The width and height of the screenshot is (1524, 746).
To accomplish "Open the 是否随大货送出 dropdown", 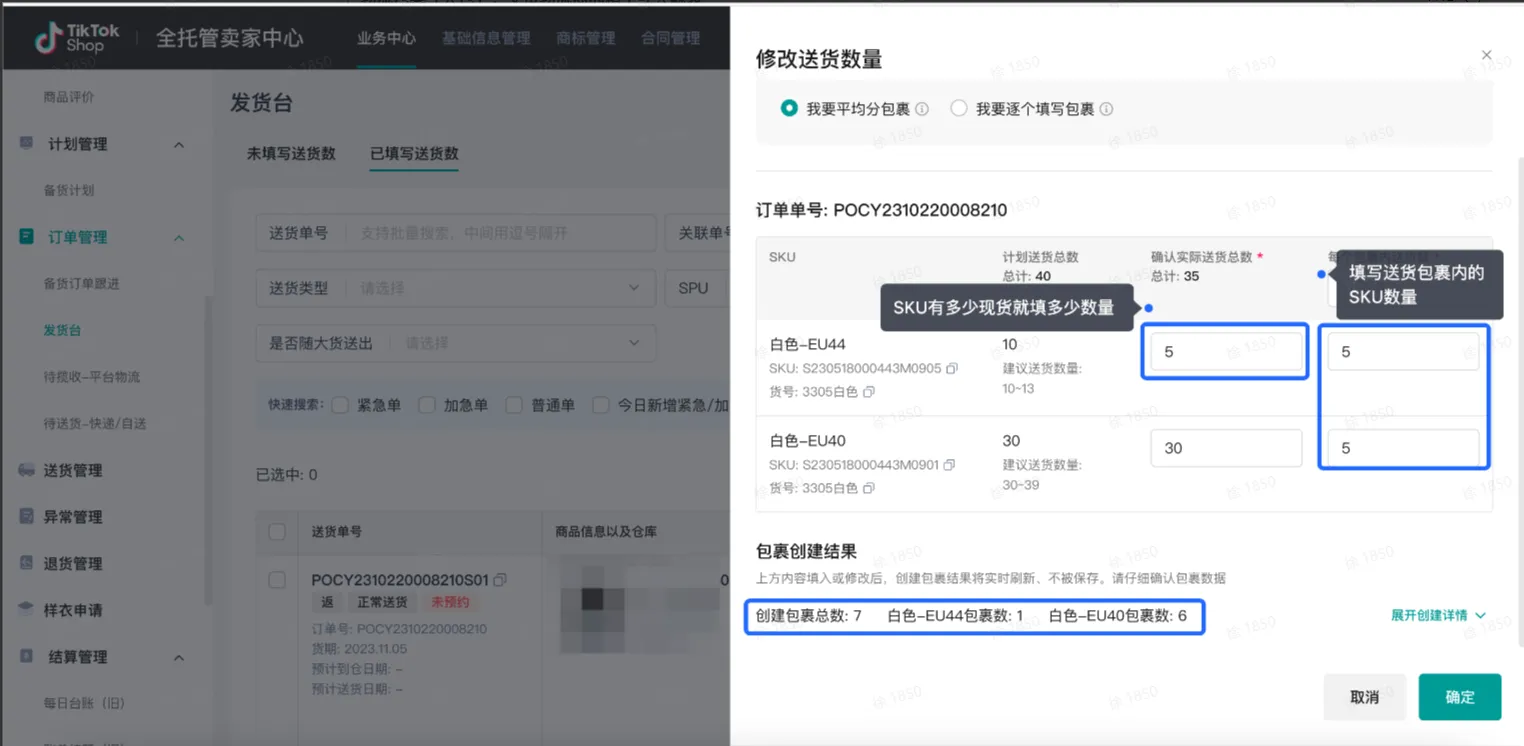I will (x=456, y=343).
